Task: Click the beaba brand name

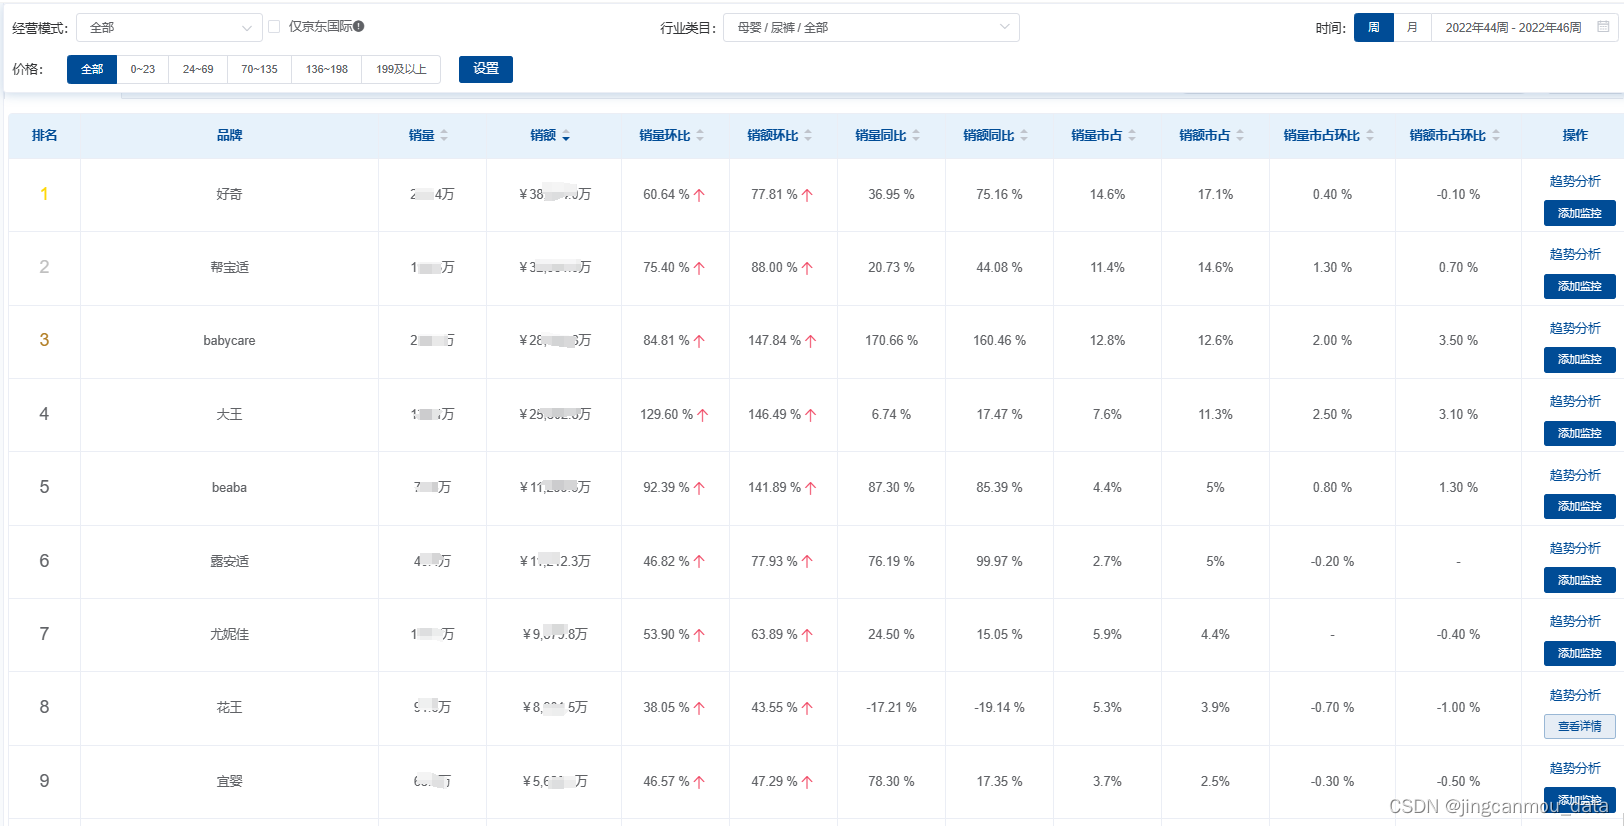Action: [229, 487]
